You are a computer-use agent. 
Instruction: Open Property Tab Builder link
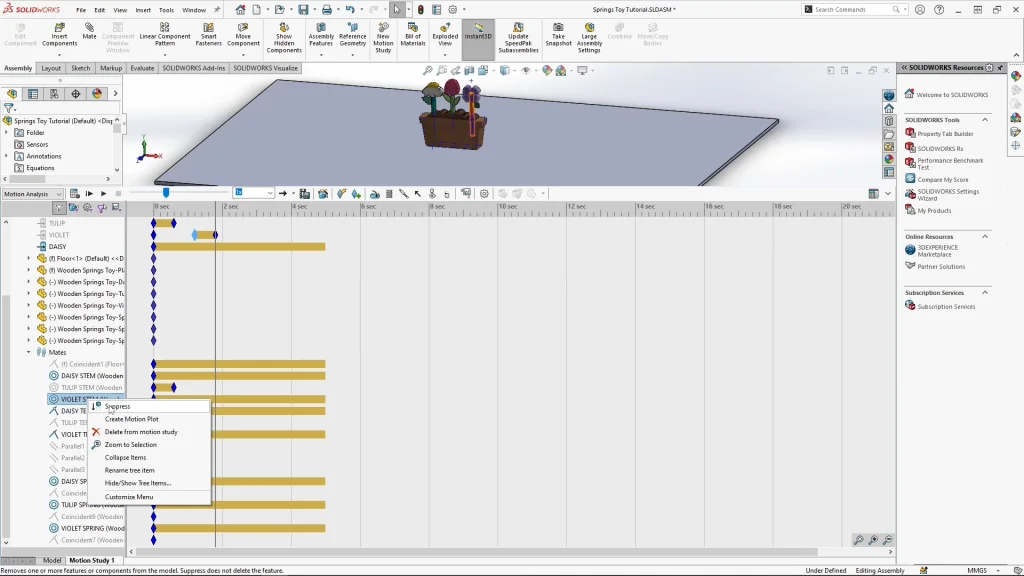[945, 133]
